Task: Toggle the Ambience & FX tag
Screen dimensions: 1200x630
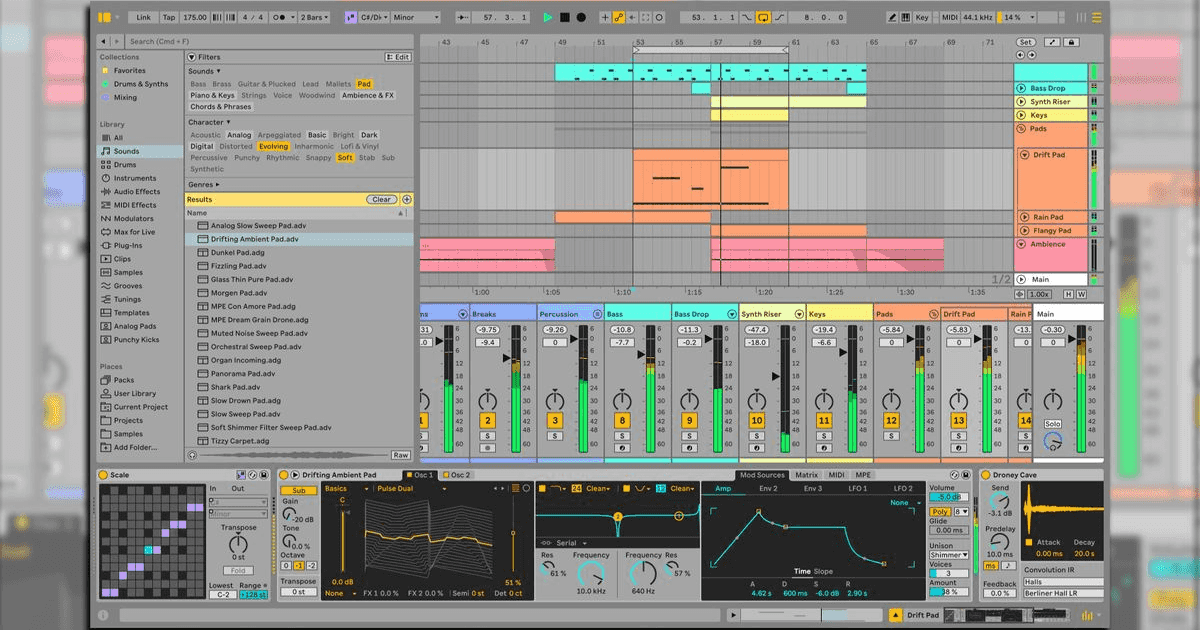Action: [368, 95]
